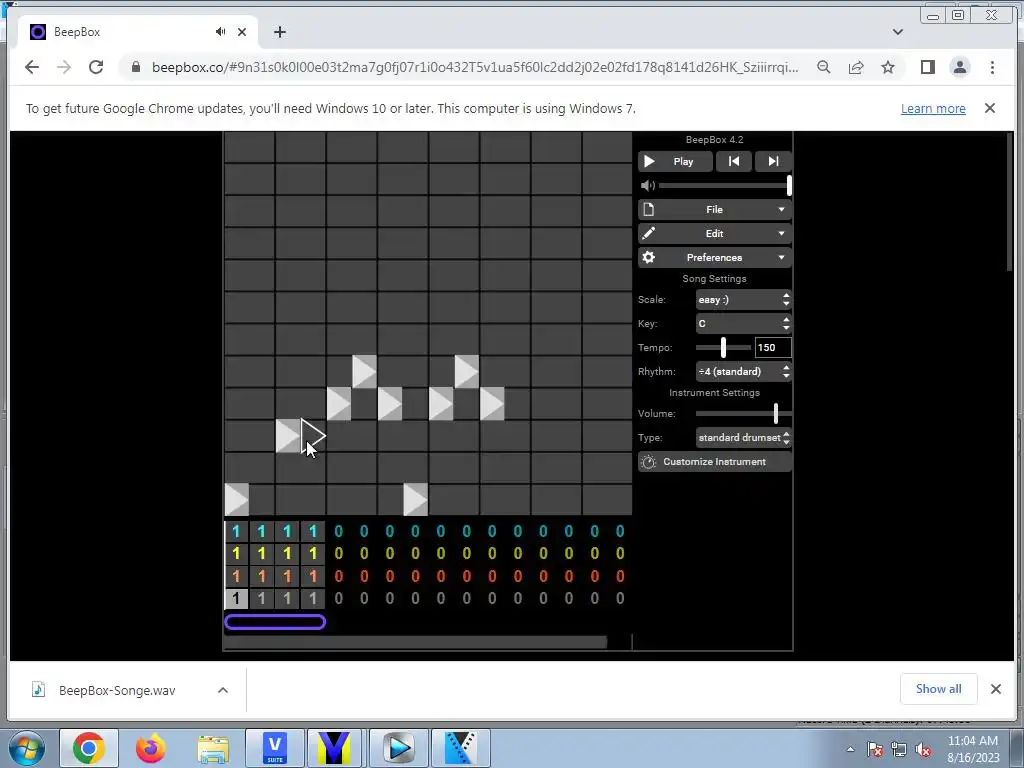The height and width of the screenshot is (768, 1024).
Task: Dismiss the Chrome update notification bar
Action: click(990, 108)
